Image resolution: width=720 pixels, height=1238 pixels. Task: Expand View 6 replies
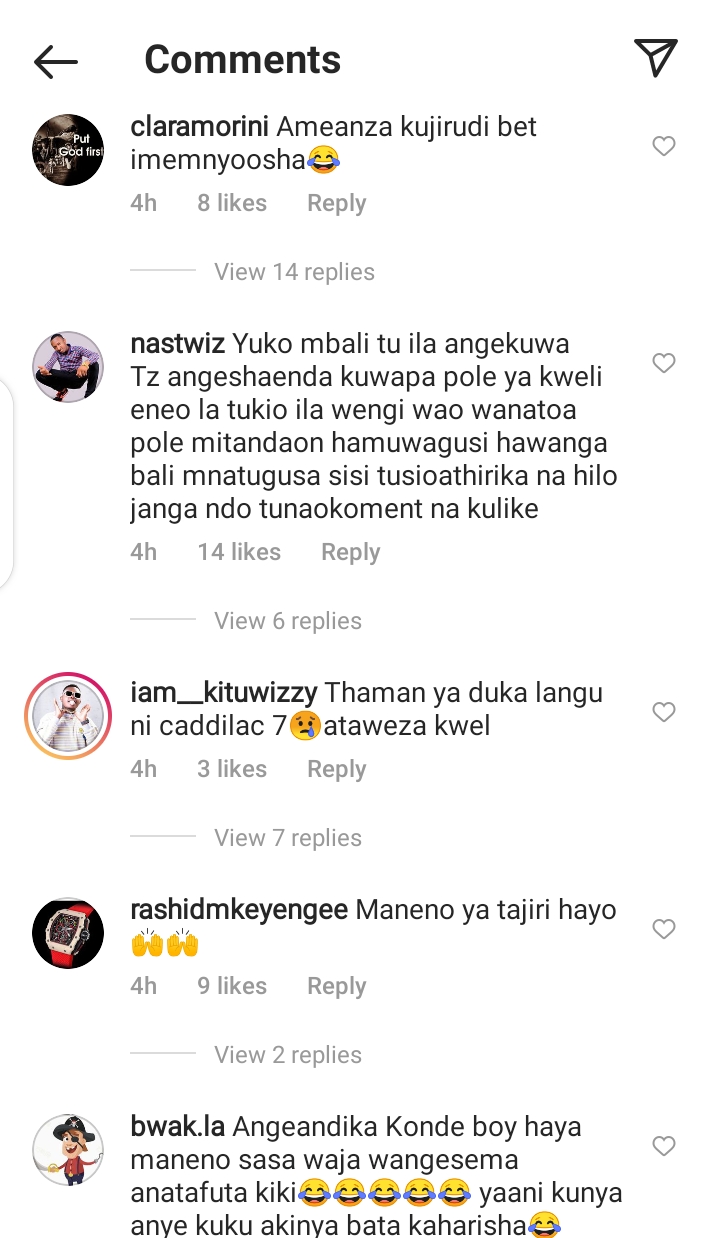point(288,621)
